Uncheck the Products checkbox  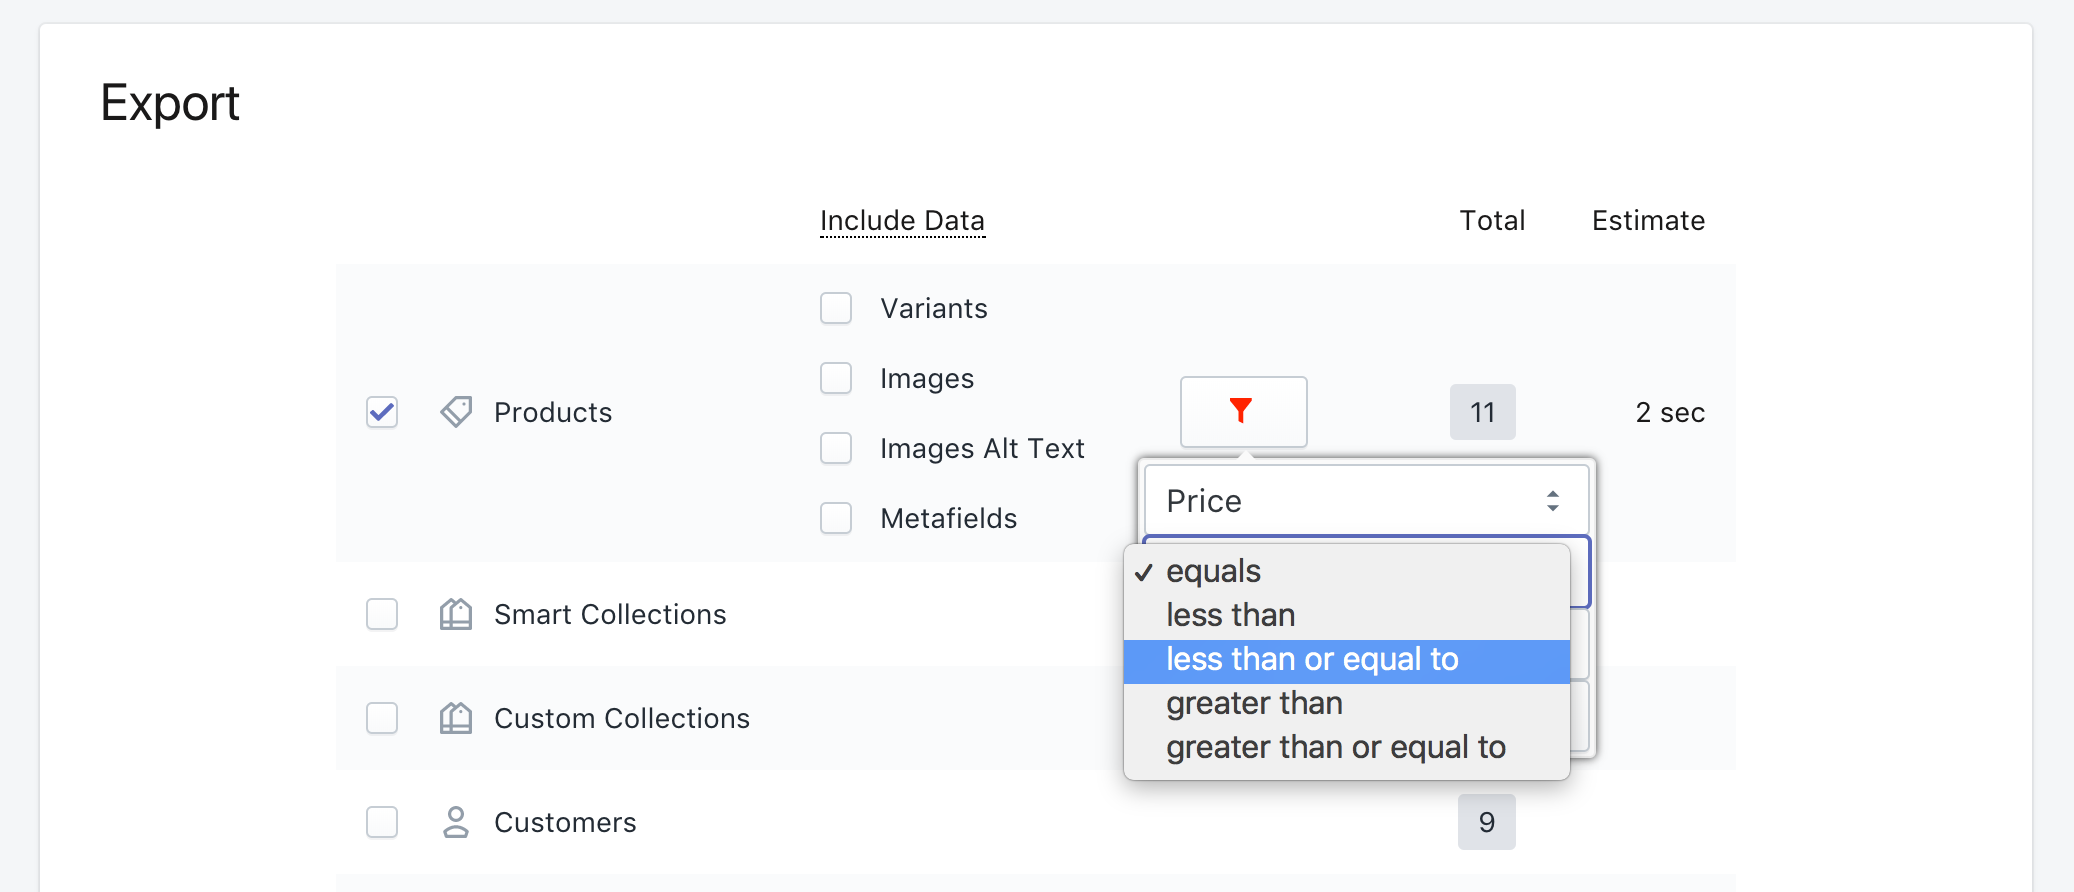[382, 412]
